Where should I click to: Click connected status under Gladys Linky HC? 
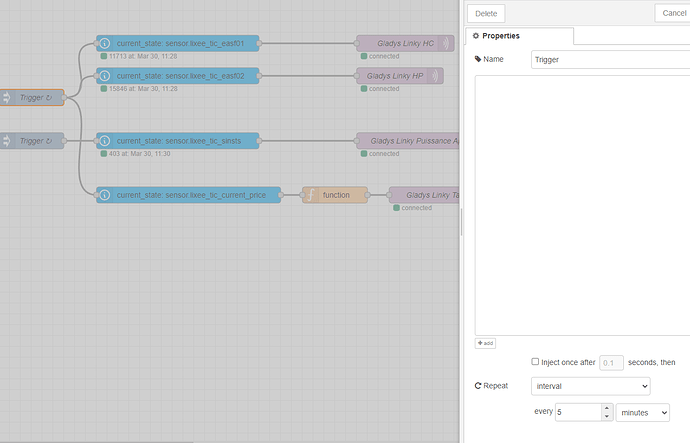[x=384, y=56]
